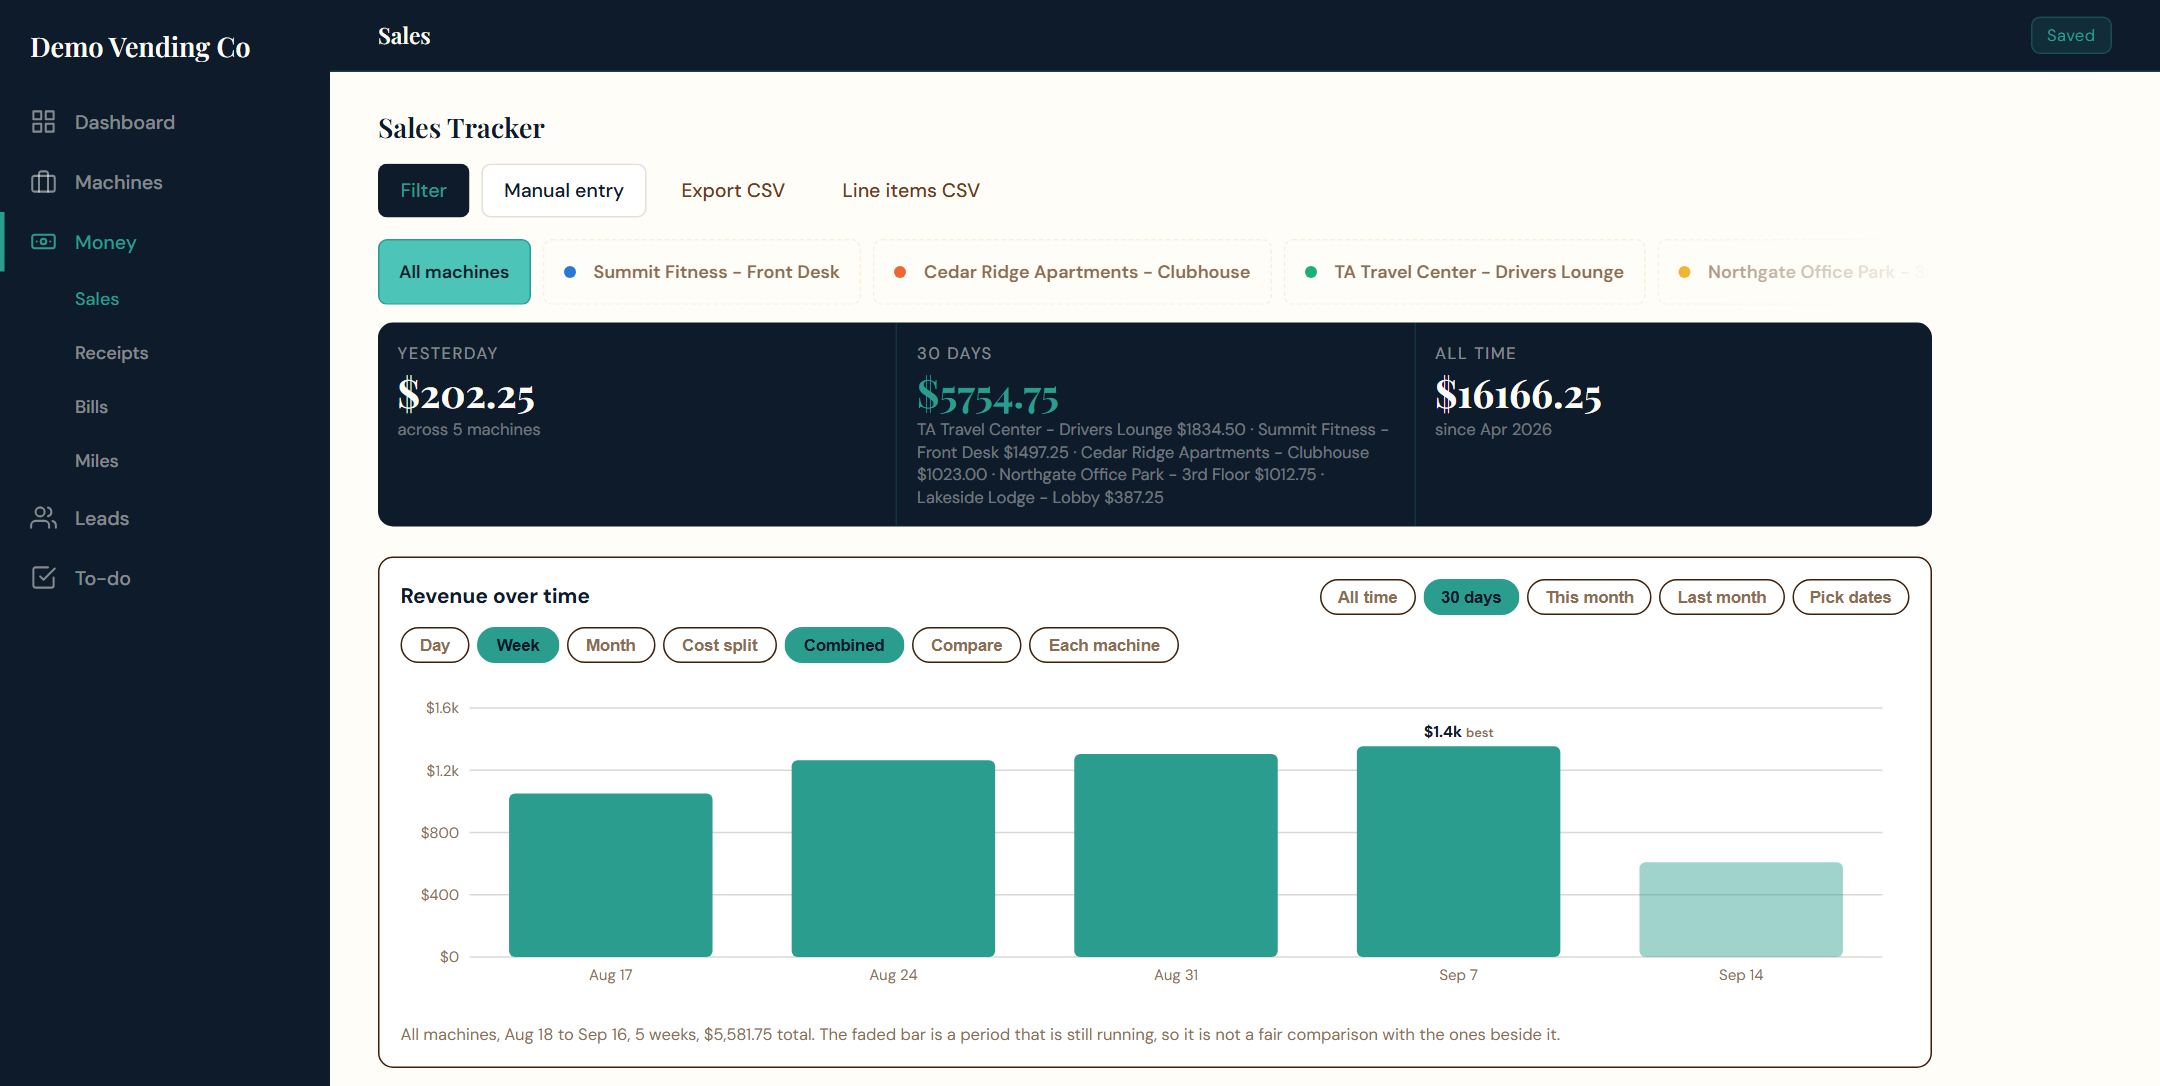The image size is (2160, 1086).
Task: Switch to Compare view
Action: click(x=966, y=645)
